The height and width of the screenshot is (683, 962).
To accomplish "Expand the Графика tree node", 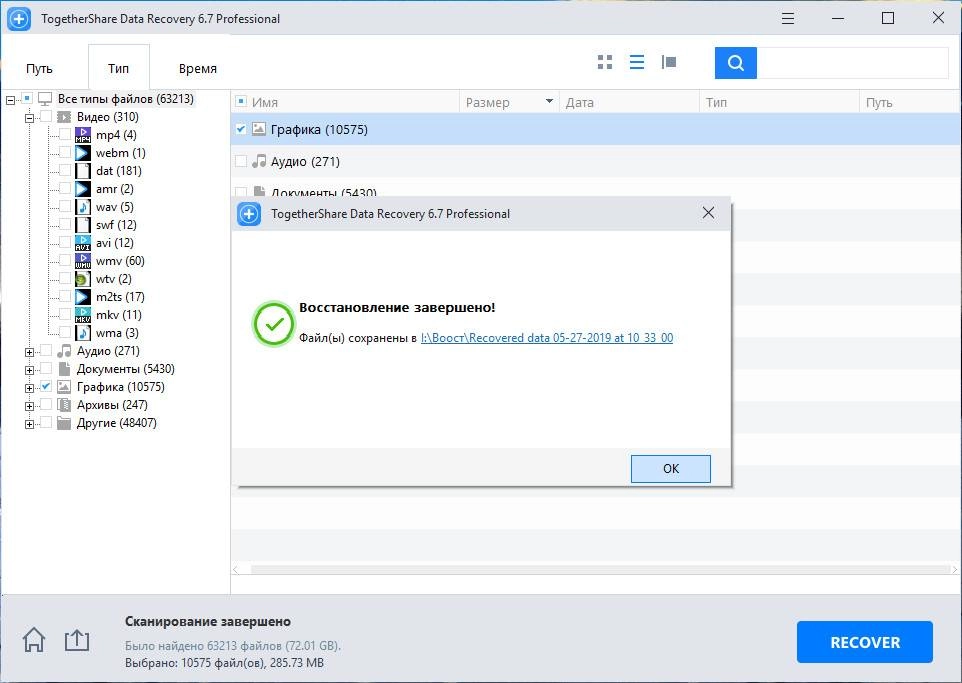I will [29, 388].
